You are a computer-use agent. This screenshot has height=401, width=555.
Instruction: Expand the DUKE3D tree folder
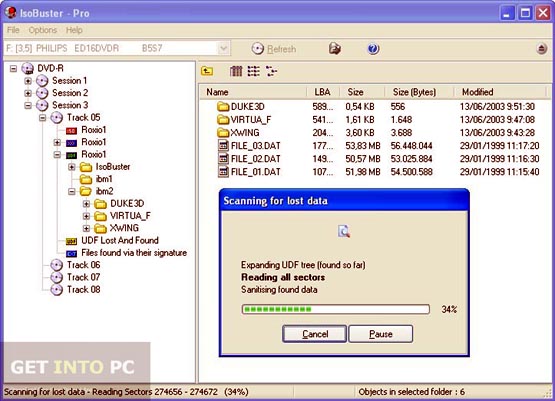(x=86, y=204)
